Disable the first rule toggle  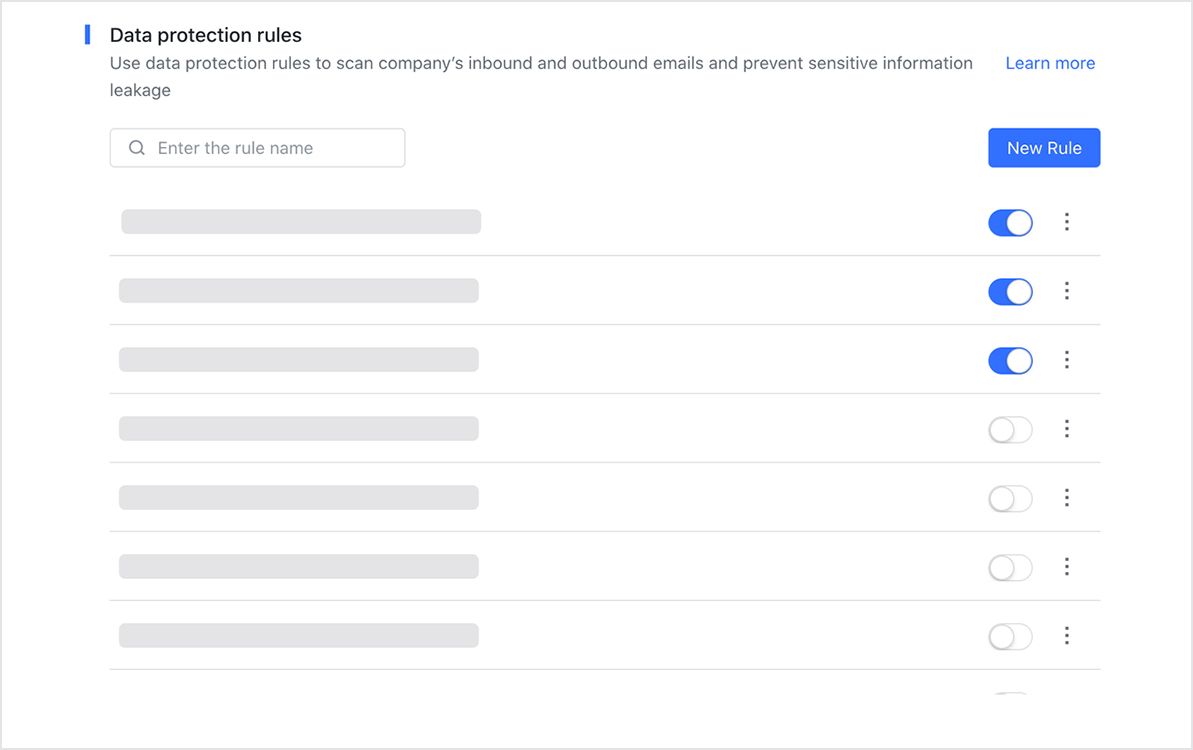[x=1010, y=223]
